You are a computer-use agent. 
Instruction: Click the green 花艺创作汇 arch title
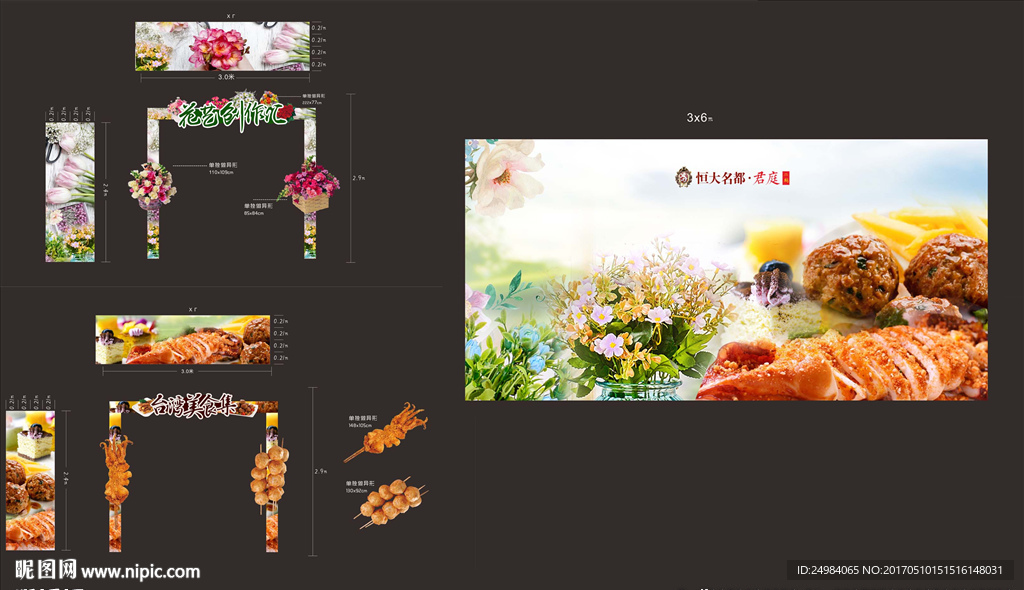click(x=235, y=113)
